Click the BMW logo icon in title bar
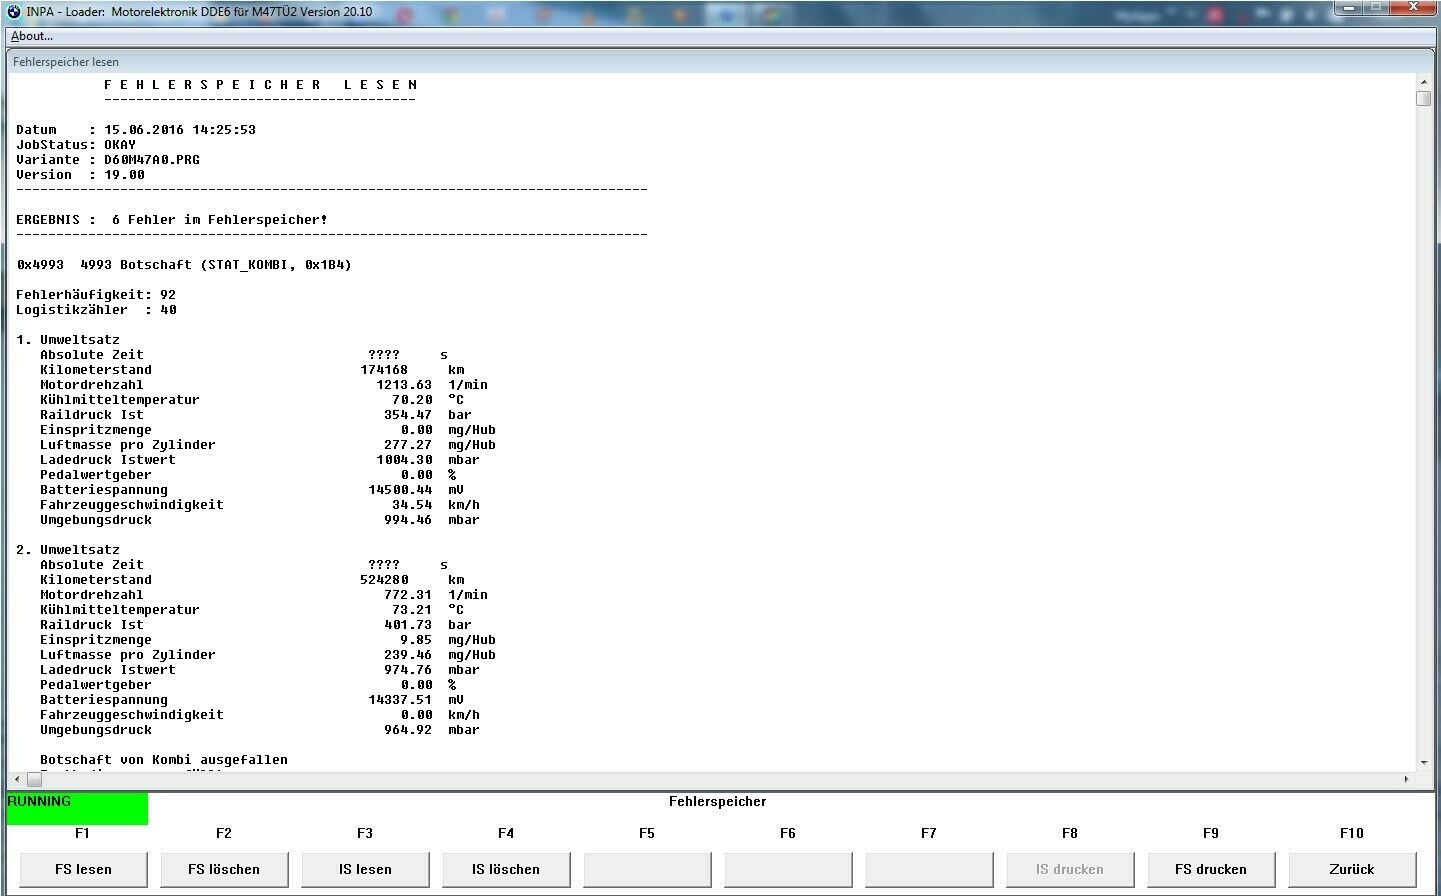Screen dimensions: 1441x896 coord(14,12)
